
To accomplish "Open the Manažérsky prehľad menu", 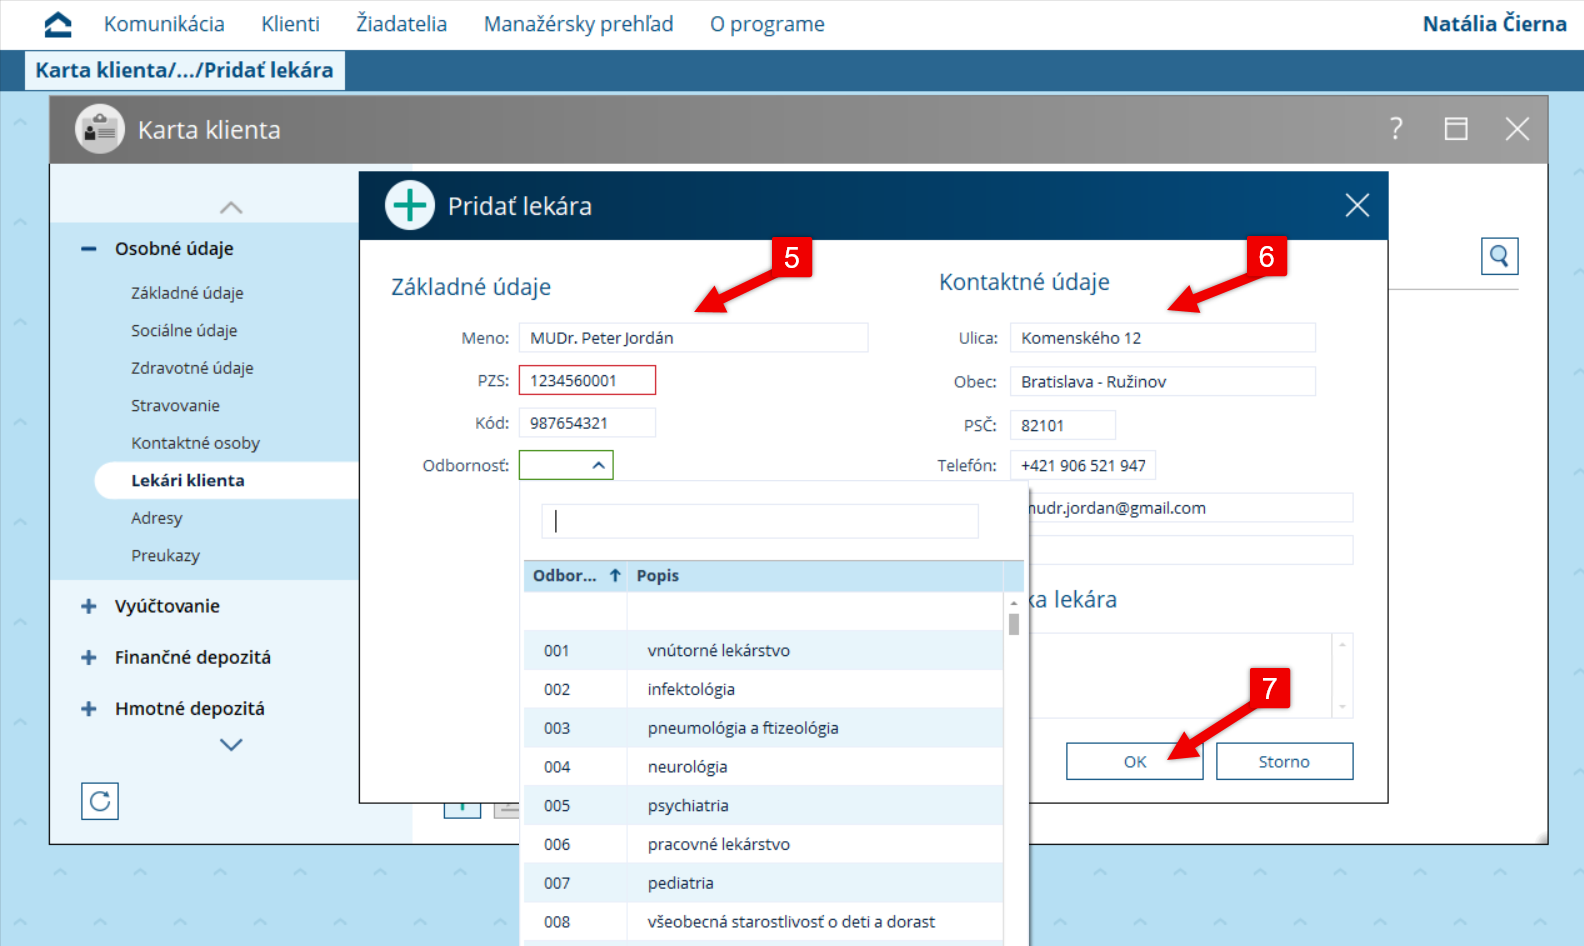I will click(x=579, y=24).
